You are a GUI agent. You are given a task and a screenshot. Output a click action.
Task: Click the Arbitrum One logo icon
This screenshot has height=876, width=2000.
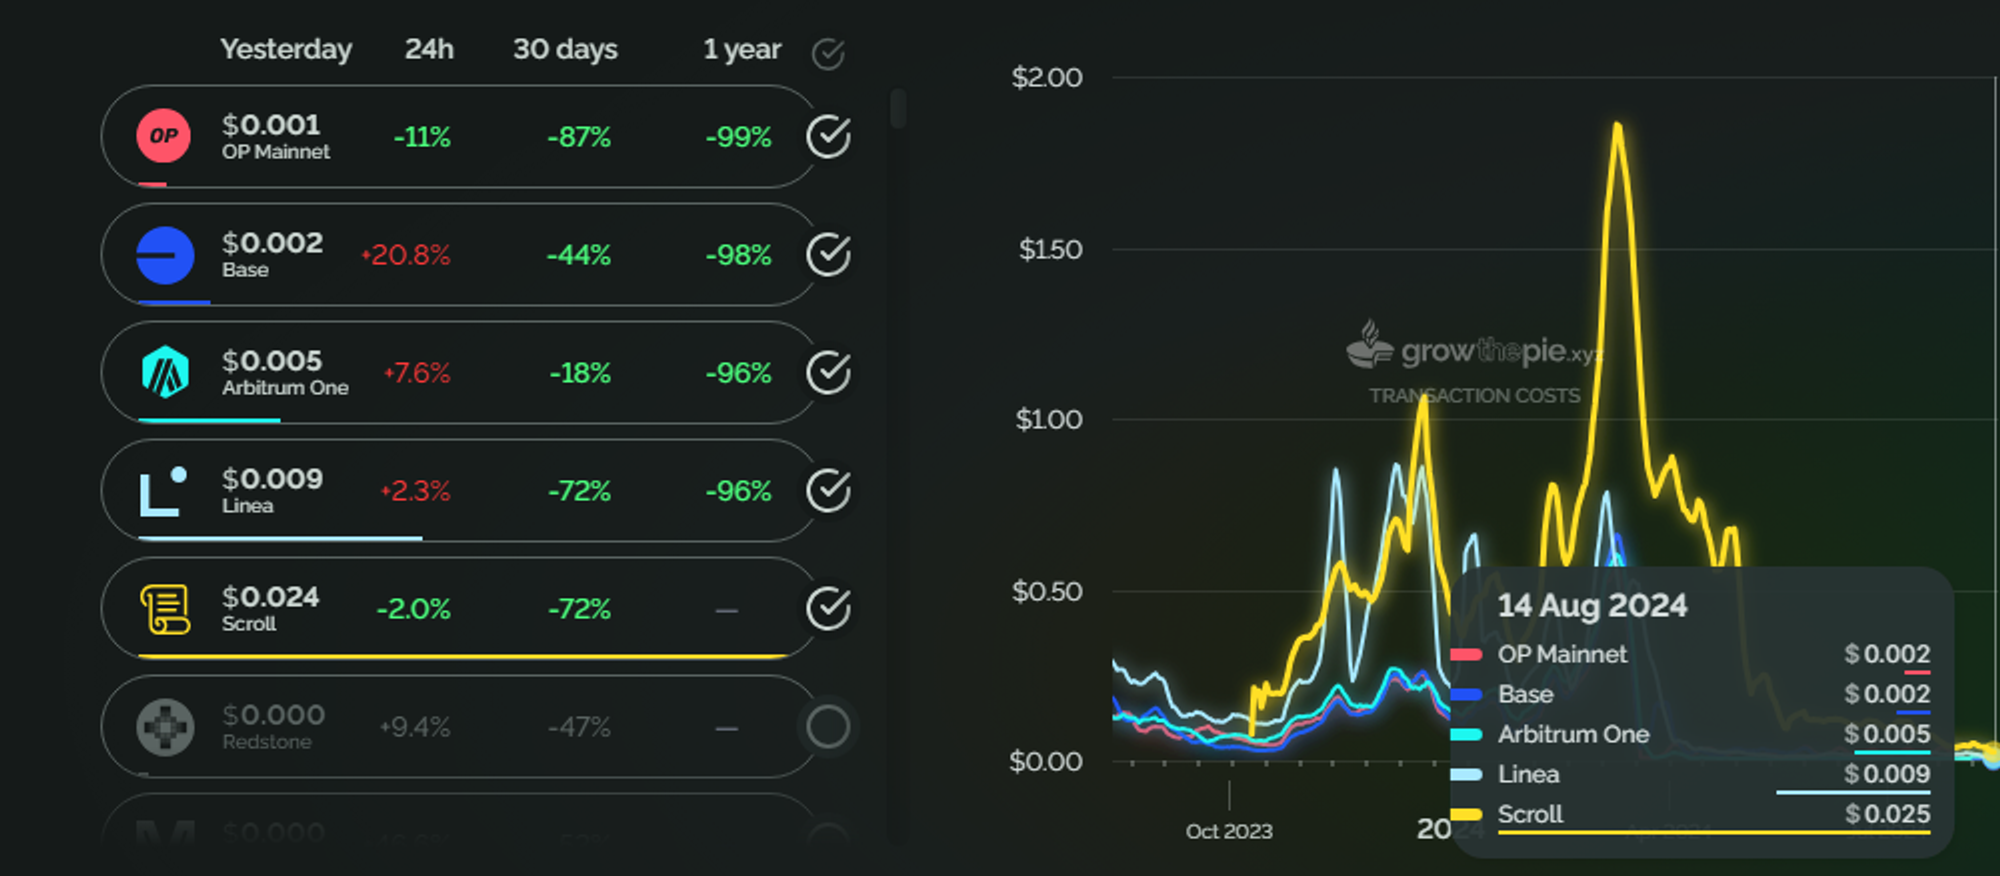(x=165, y=372)
